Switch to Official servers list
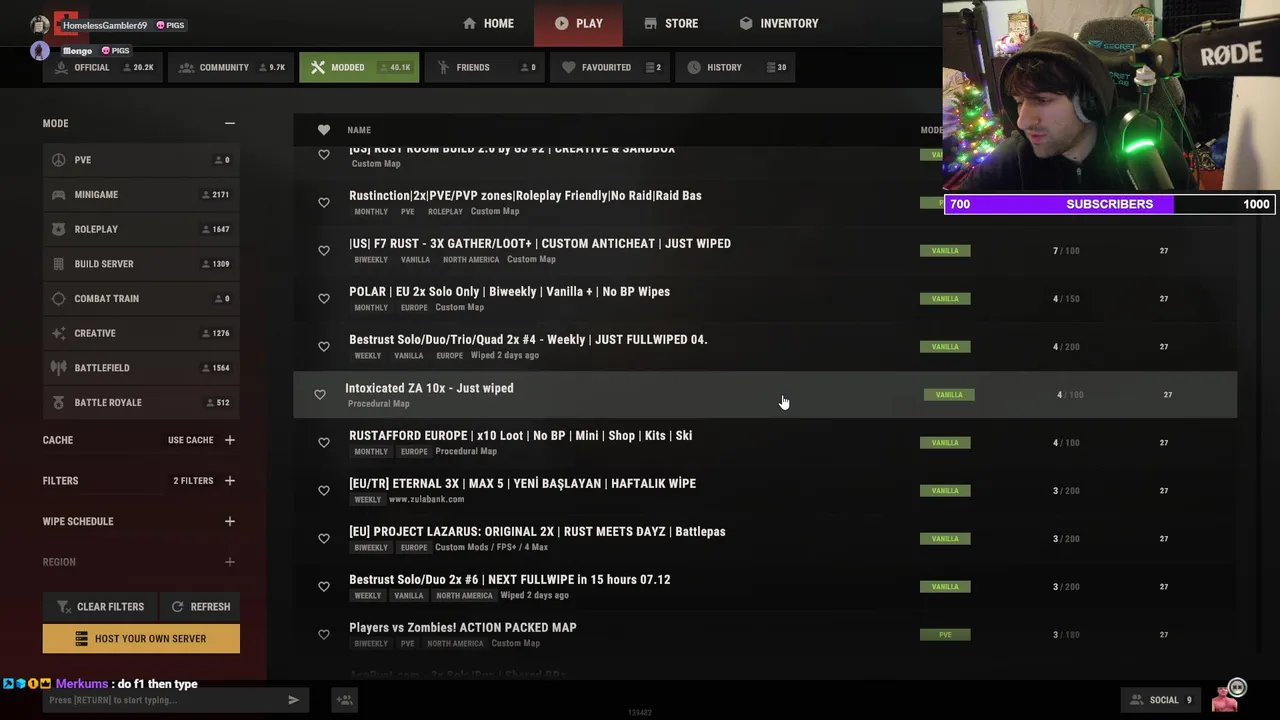Image resolution: width=1280 pixels, height=720 pixels. [105, 67]
